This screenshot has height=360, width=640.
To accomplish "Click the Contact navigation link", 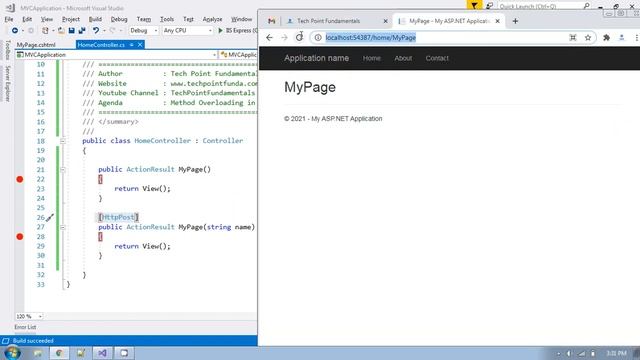I will pyautogui.click(x=437, y=58).
